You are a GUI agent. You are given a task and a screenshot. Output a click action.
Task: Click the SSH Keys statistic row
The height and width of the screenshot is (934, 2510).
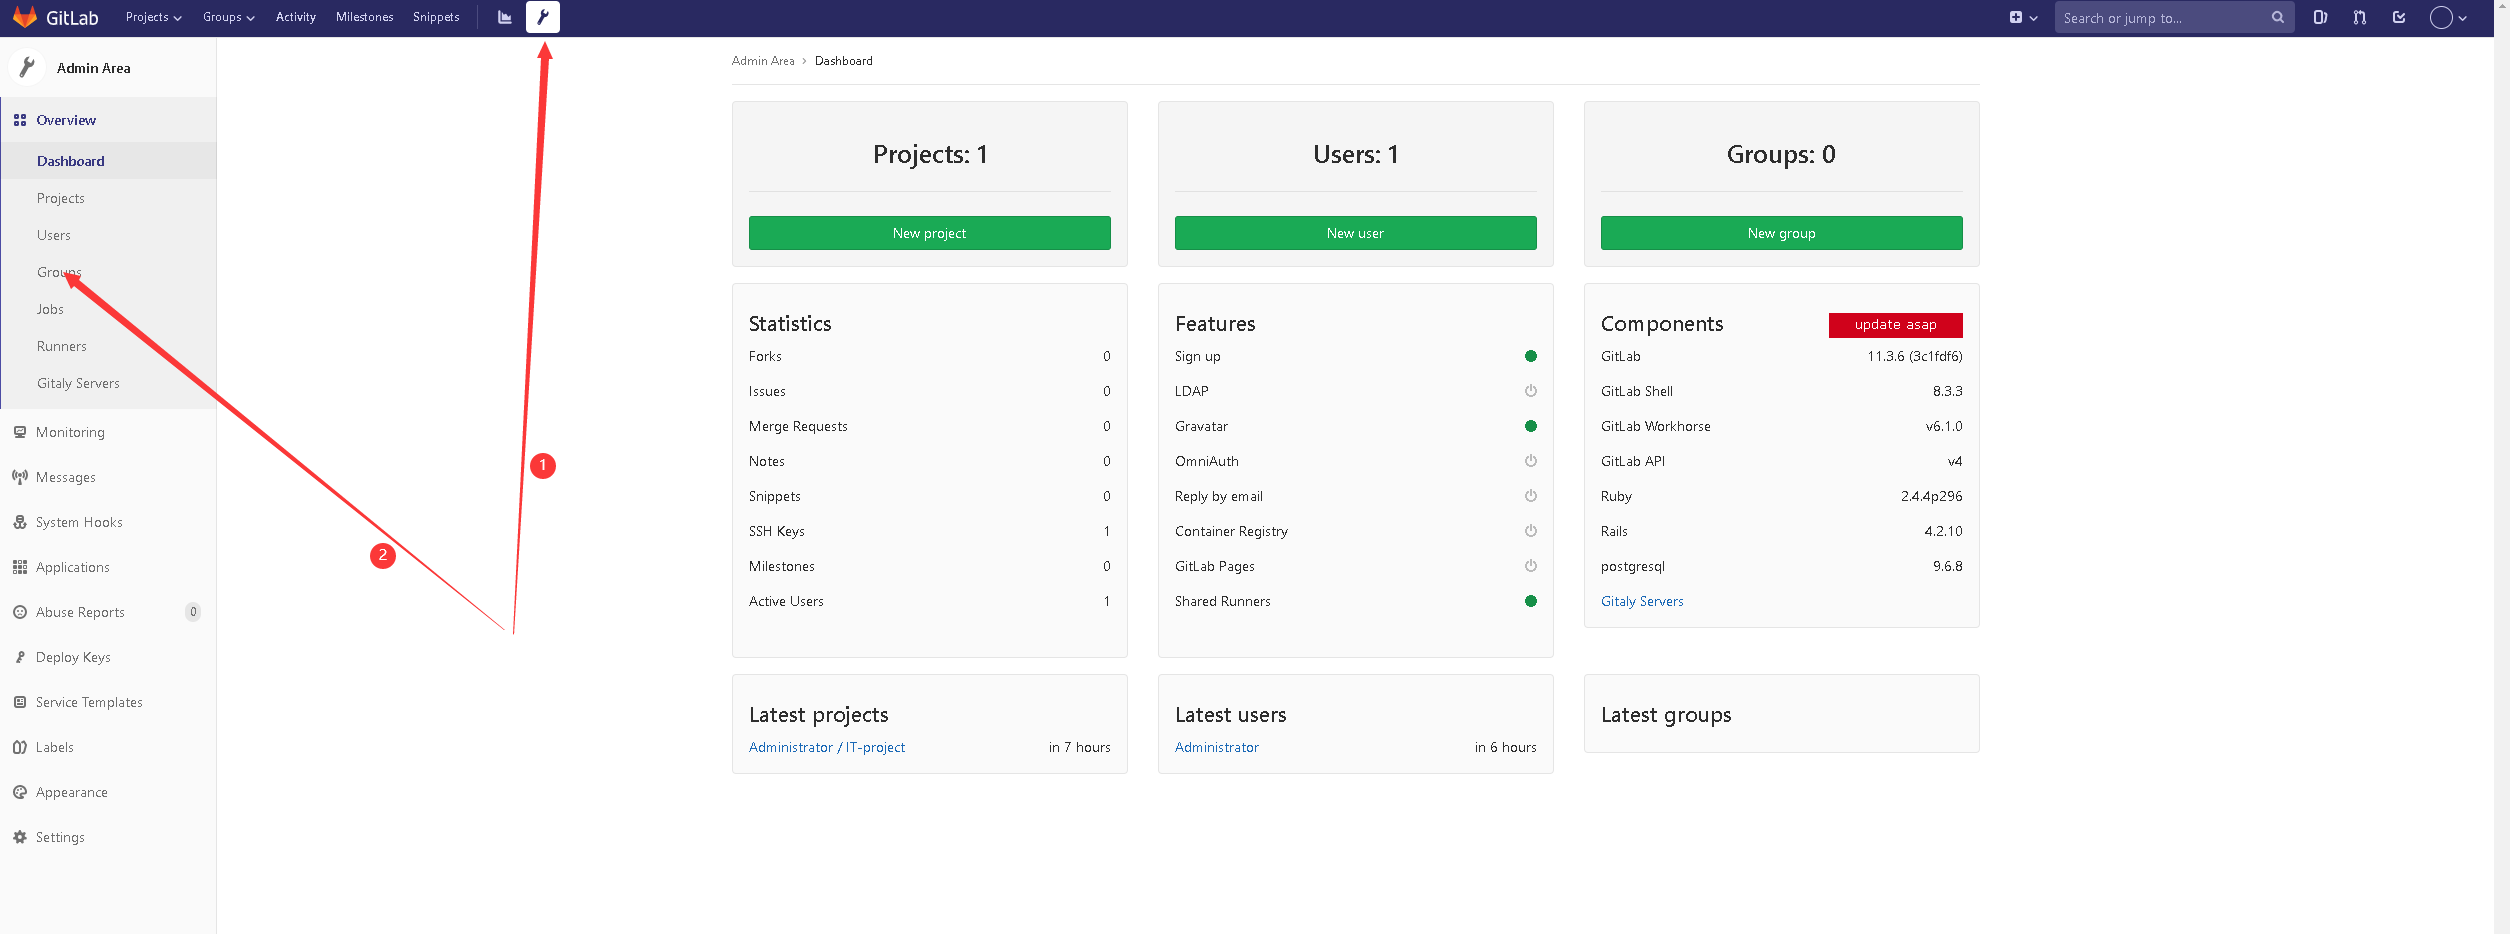(x=930, y=531)
